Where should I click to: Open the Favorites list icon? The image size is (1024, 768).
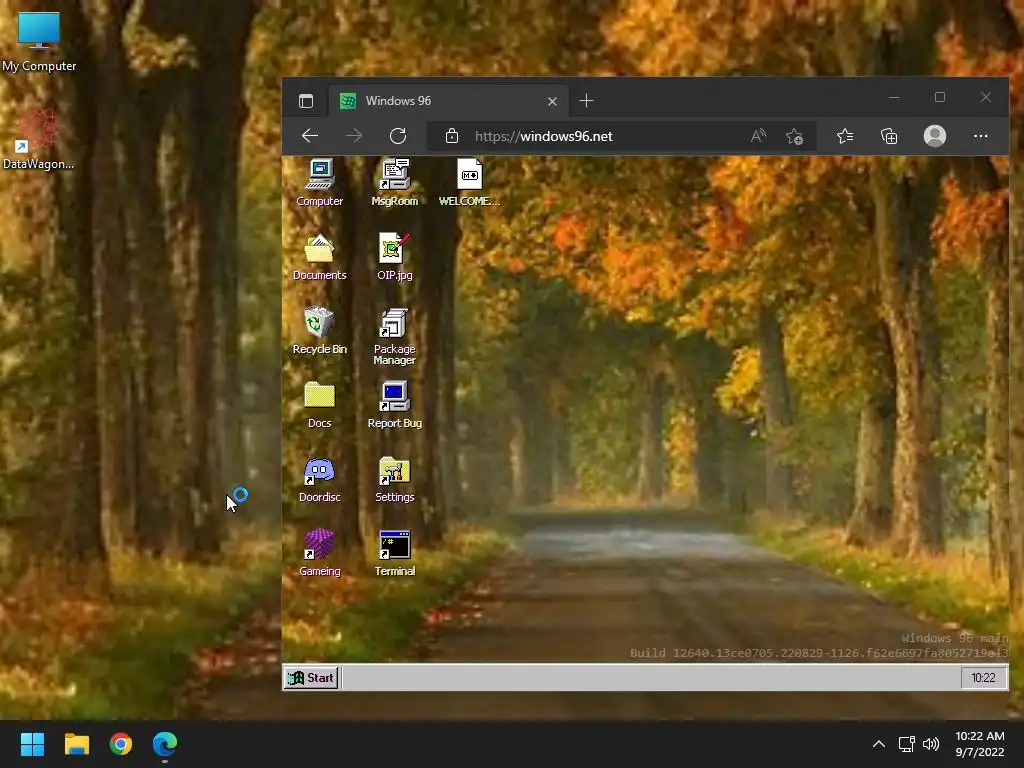click(845, 136)
